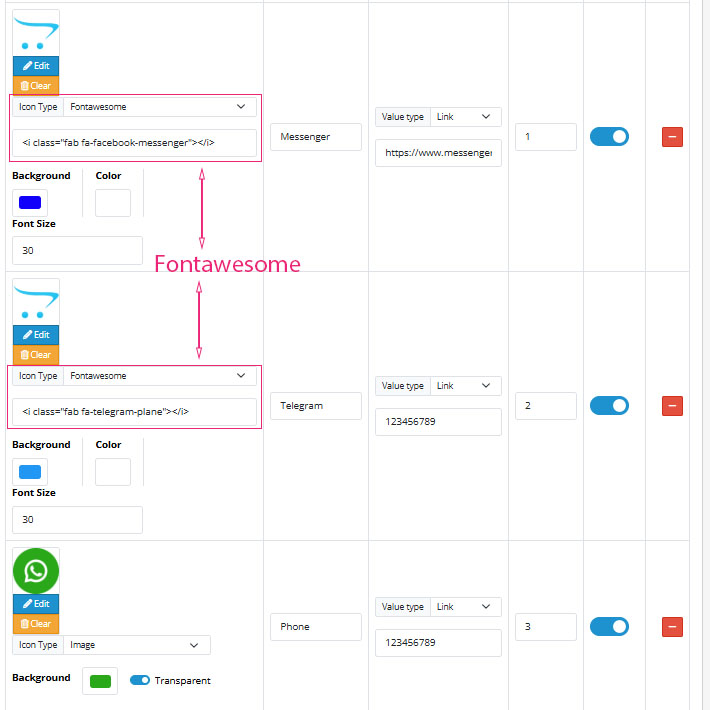Click the Messenger link URL field

(438, 154)
